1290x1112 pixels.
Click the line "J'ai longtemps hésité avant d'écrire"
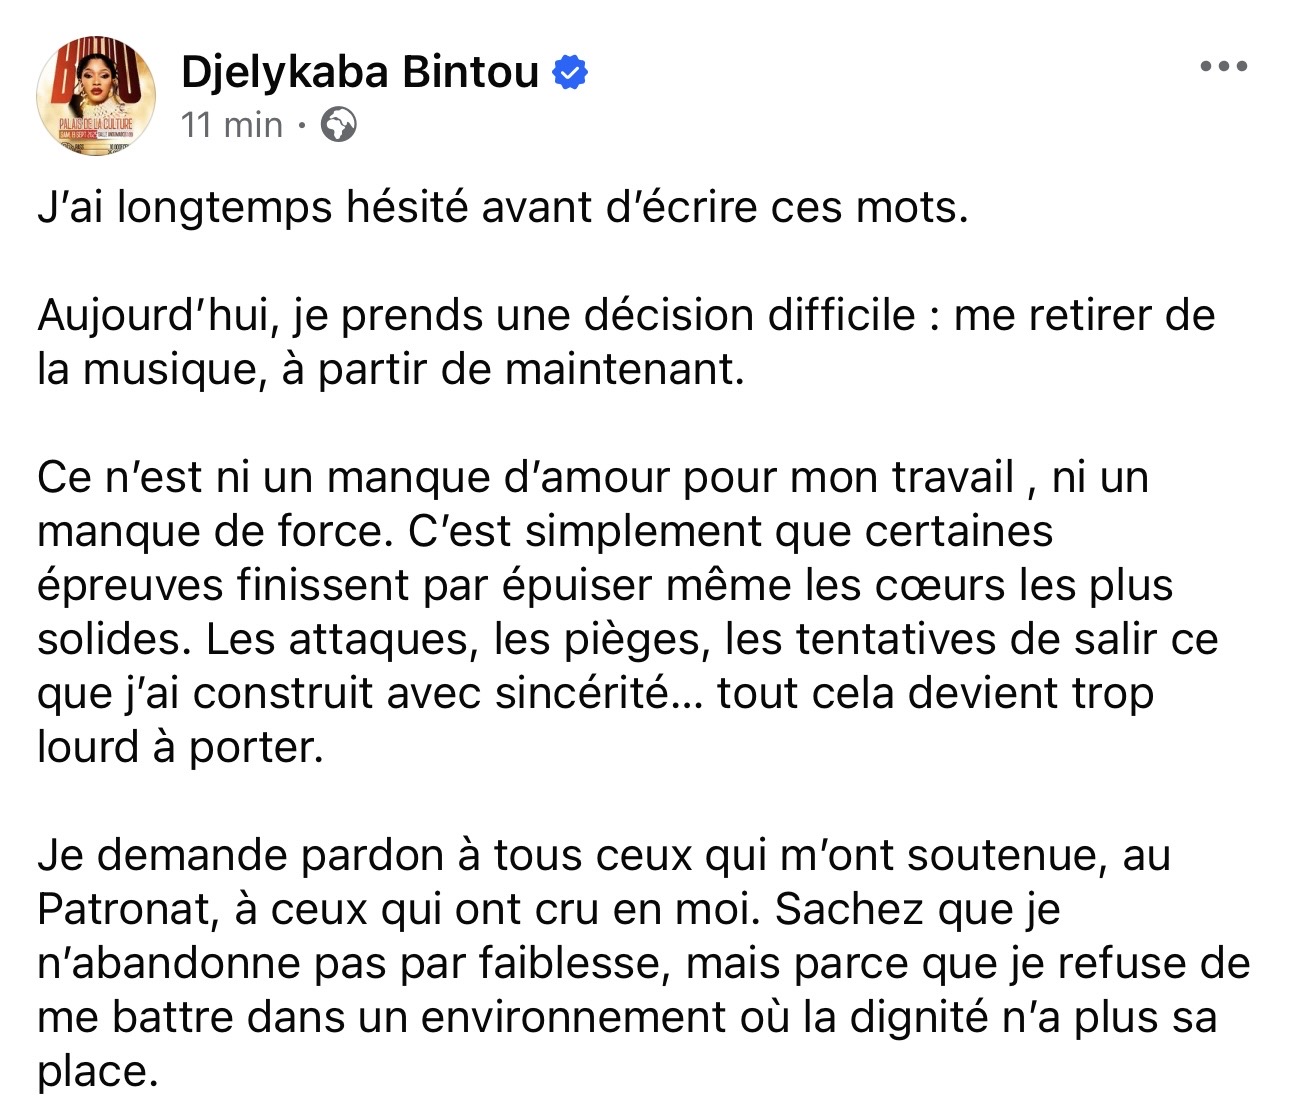502,207
